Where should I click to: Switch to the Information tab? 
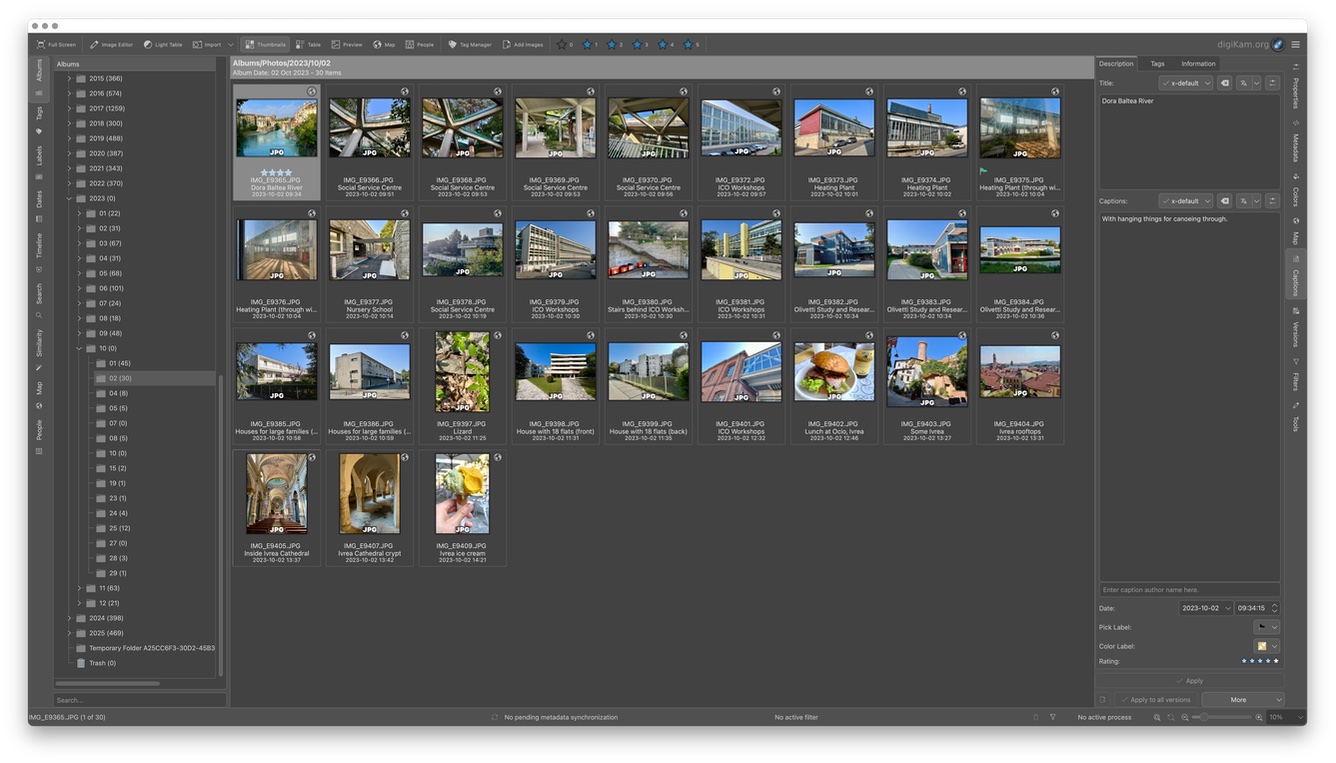click(1198, 64)
